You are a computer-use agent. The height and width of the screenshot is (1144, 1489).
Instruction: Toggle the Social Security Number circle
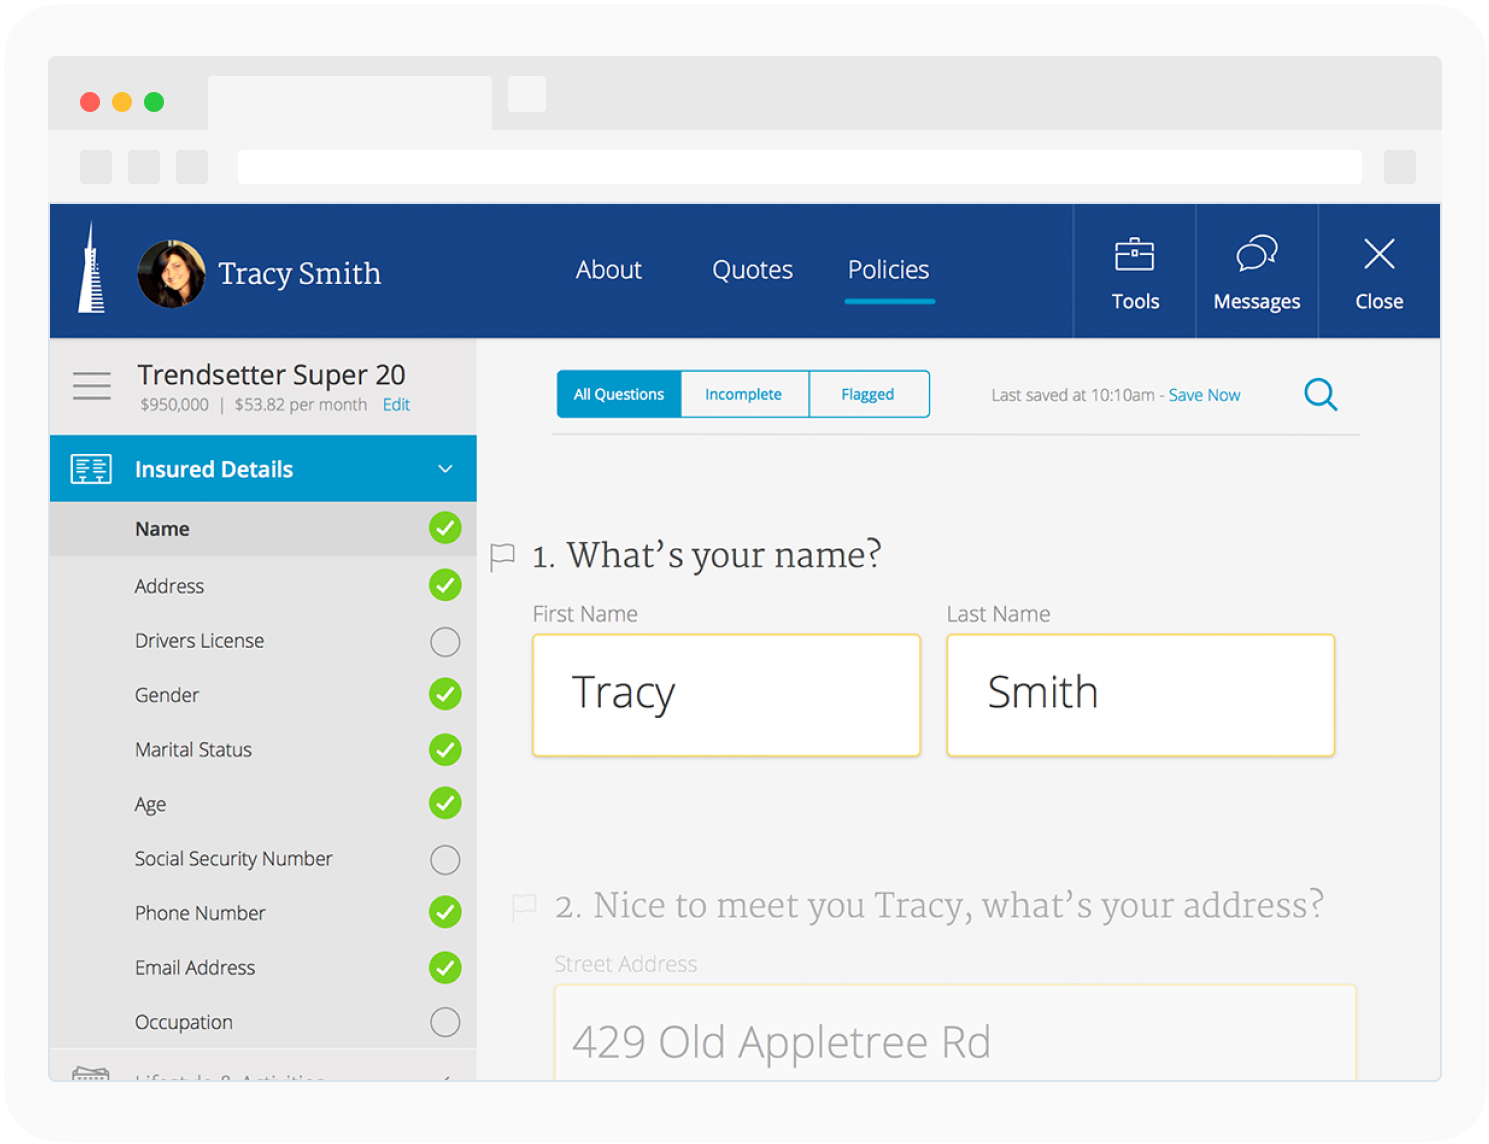(x=445, y=860)
